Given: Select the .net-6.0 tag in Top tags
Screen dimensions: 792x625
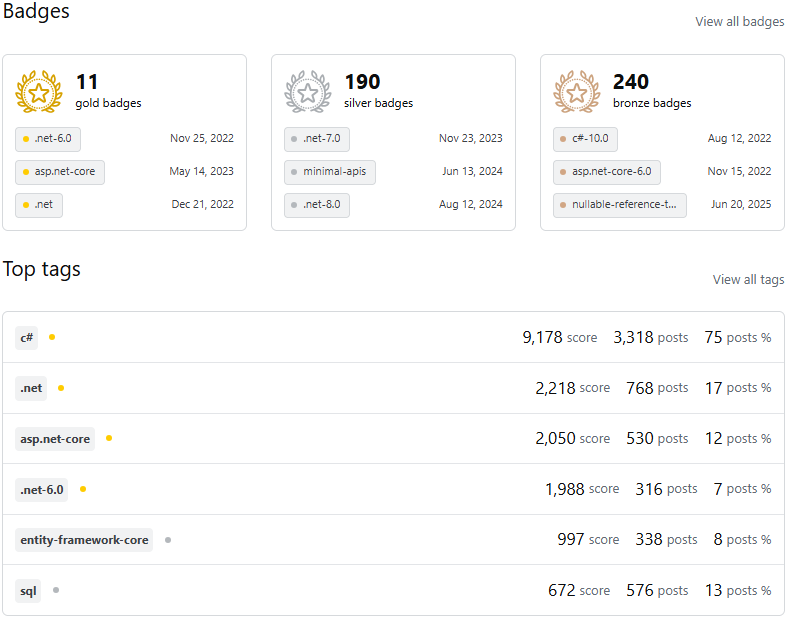Looking at the screenshot, I should point(41,490).
